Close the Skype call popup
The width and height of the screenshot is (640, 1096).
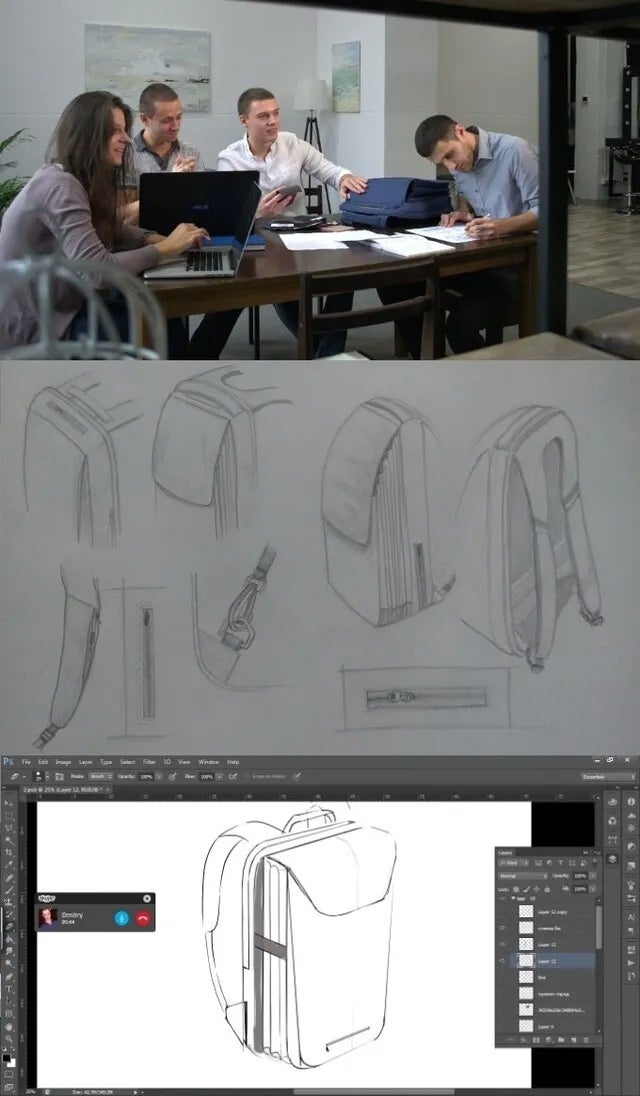click(x=147, y=898)
